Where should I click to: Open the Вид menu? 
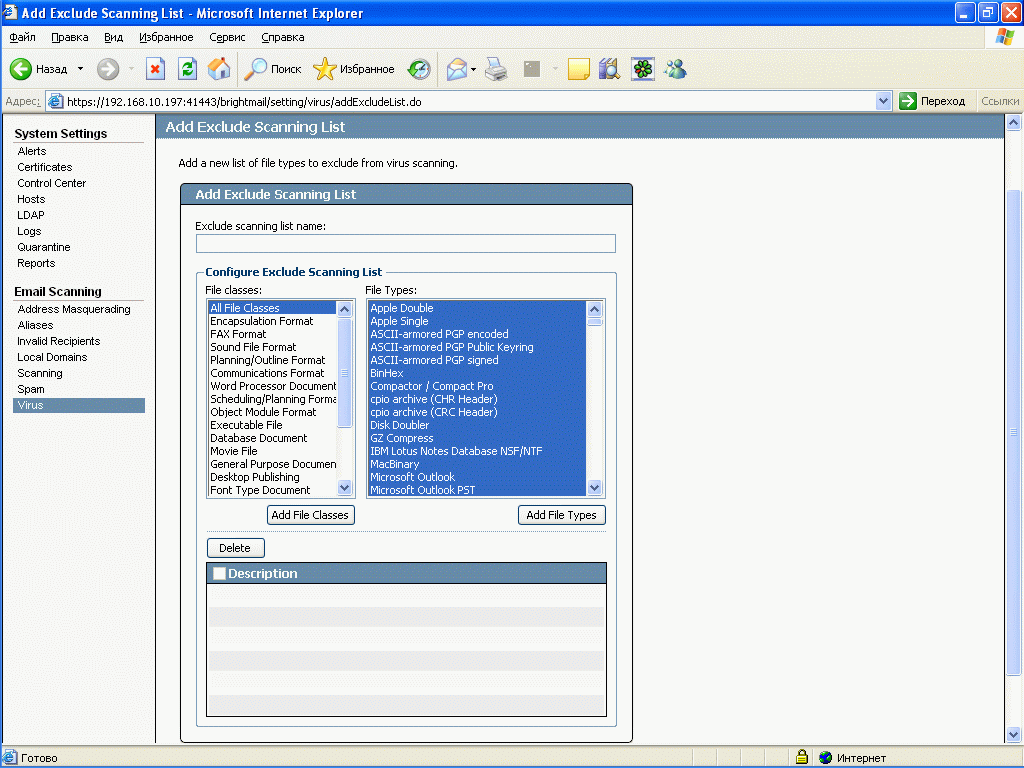click(x=114, y=37)
